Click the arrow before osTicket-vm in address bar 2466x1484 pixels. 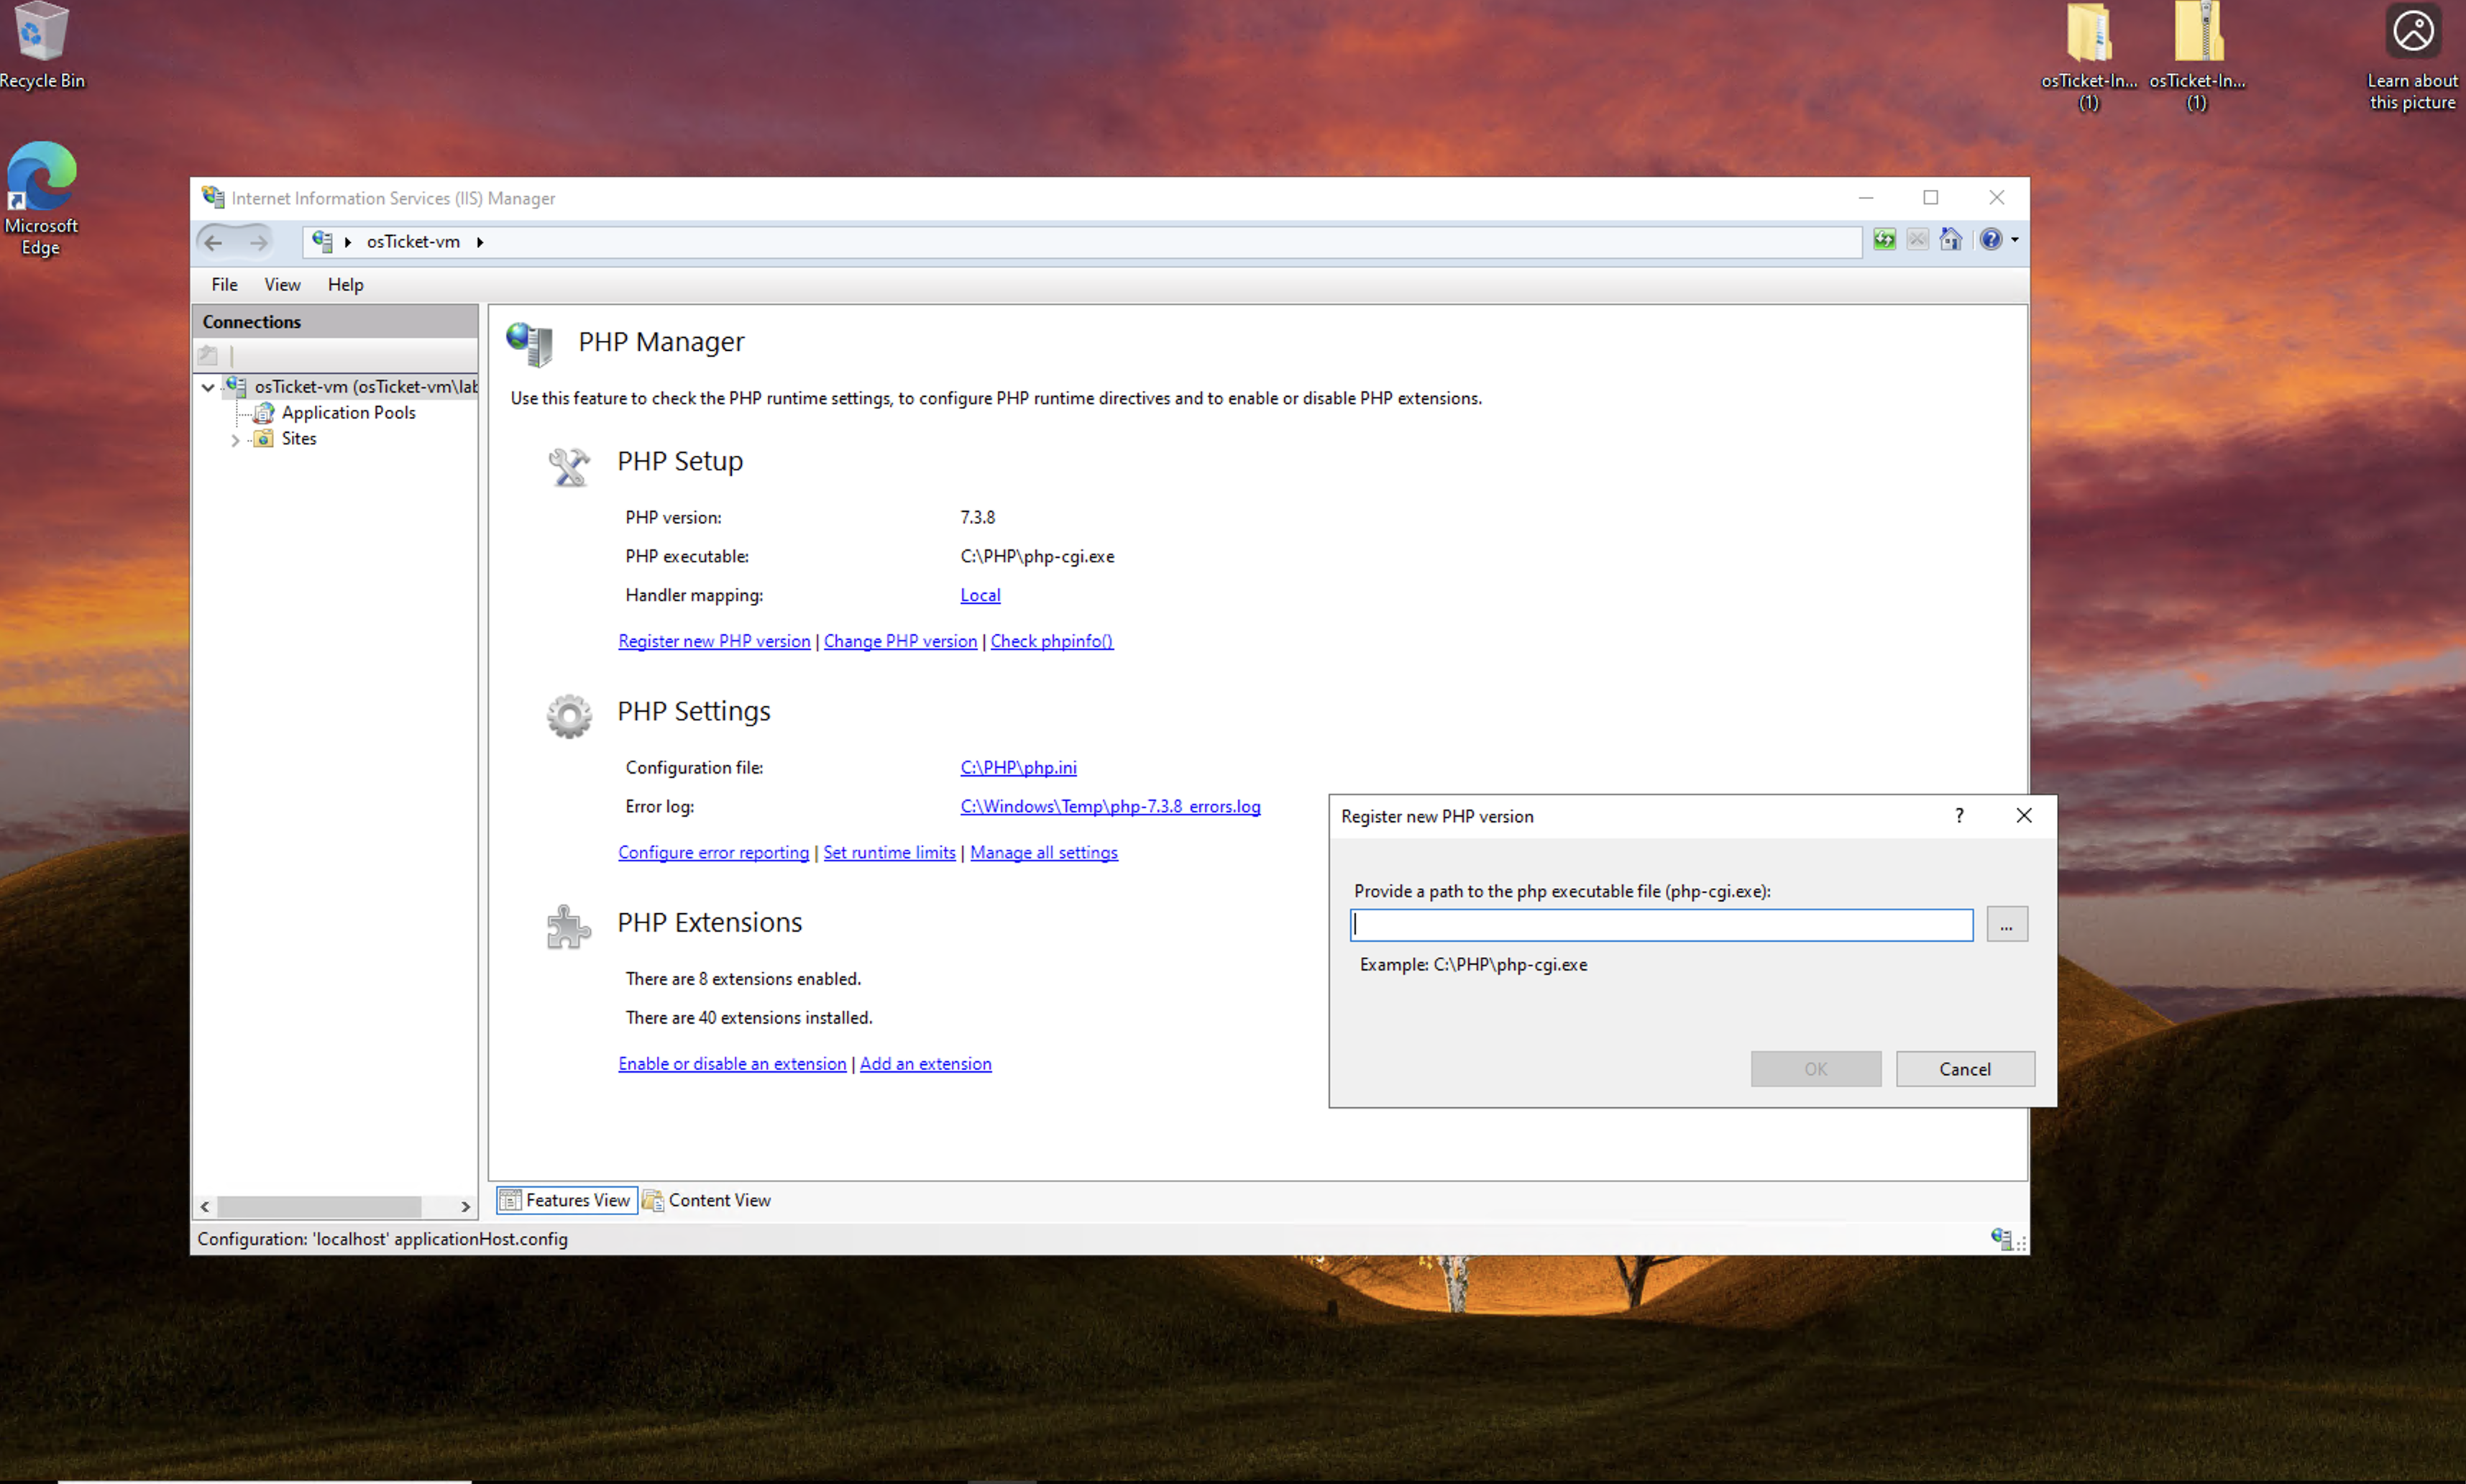[348, 242]
